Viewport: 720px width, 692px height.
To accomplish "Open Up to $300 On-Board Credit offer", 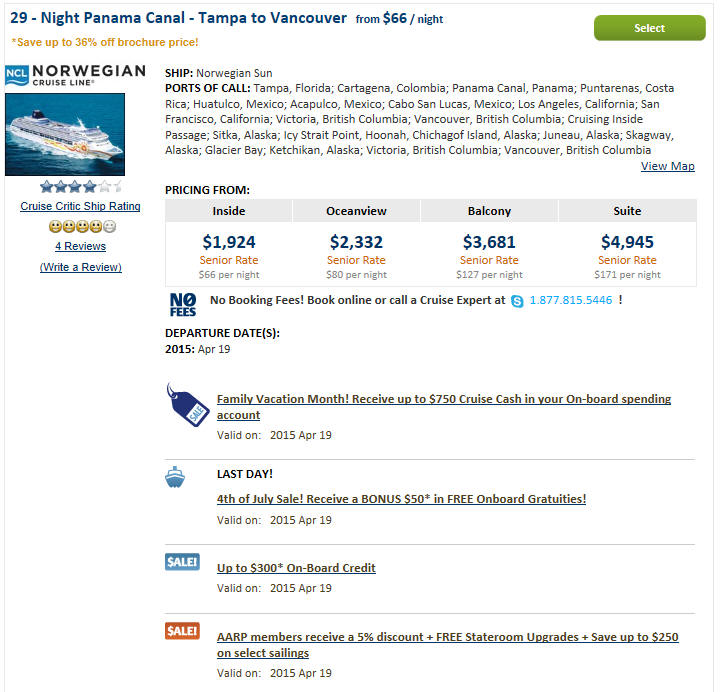I will point(296,568).
